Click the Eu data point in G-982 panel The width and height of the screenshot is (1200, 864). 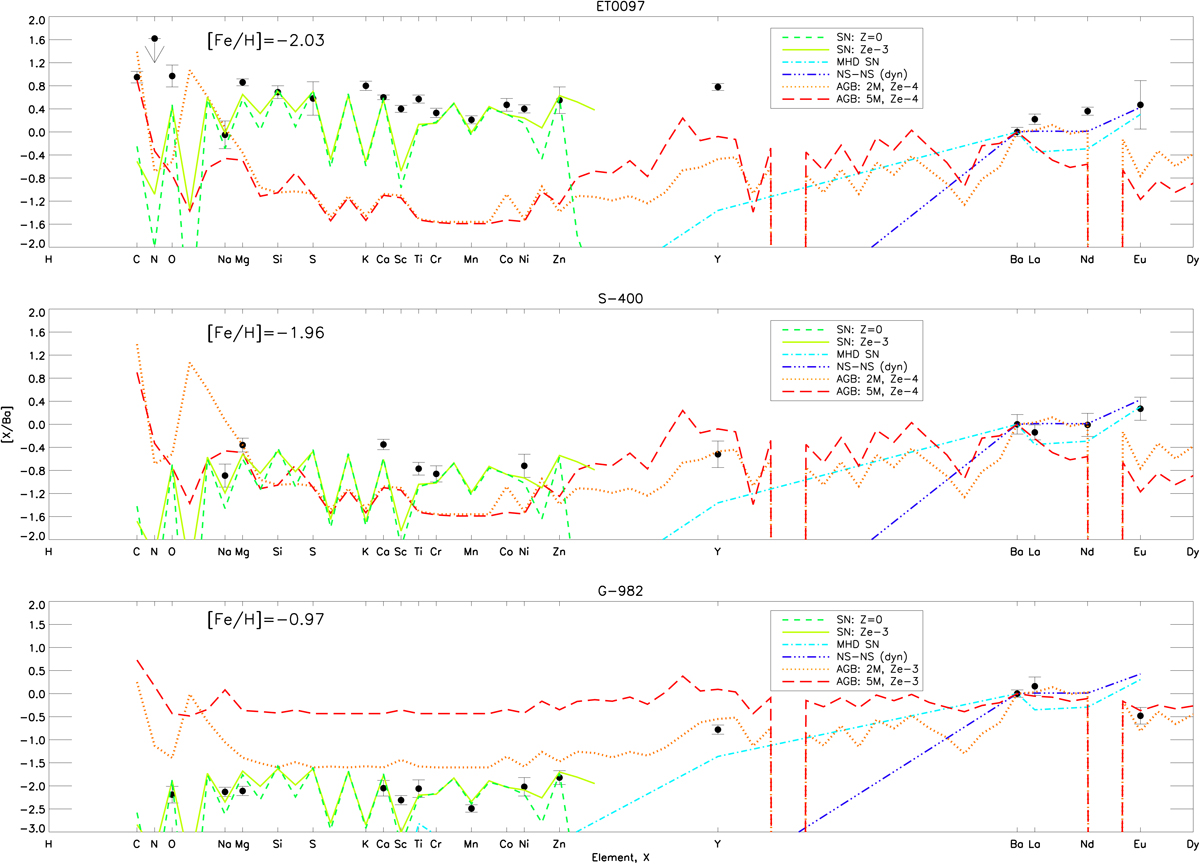pyautogui.click(x=1140, y=716)
